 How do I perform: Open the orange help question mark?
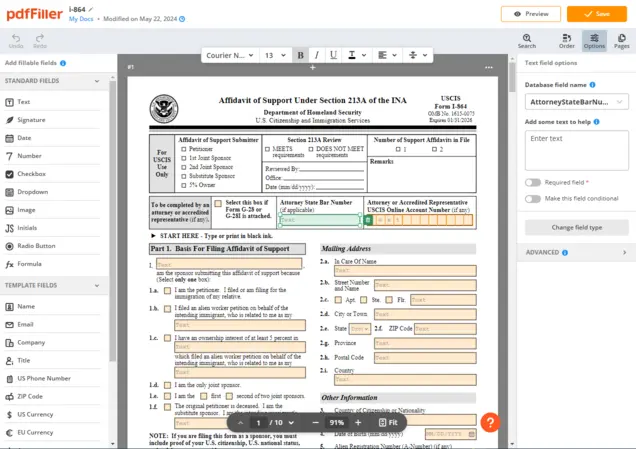point(490,421)
